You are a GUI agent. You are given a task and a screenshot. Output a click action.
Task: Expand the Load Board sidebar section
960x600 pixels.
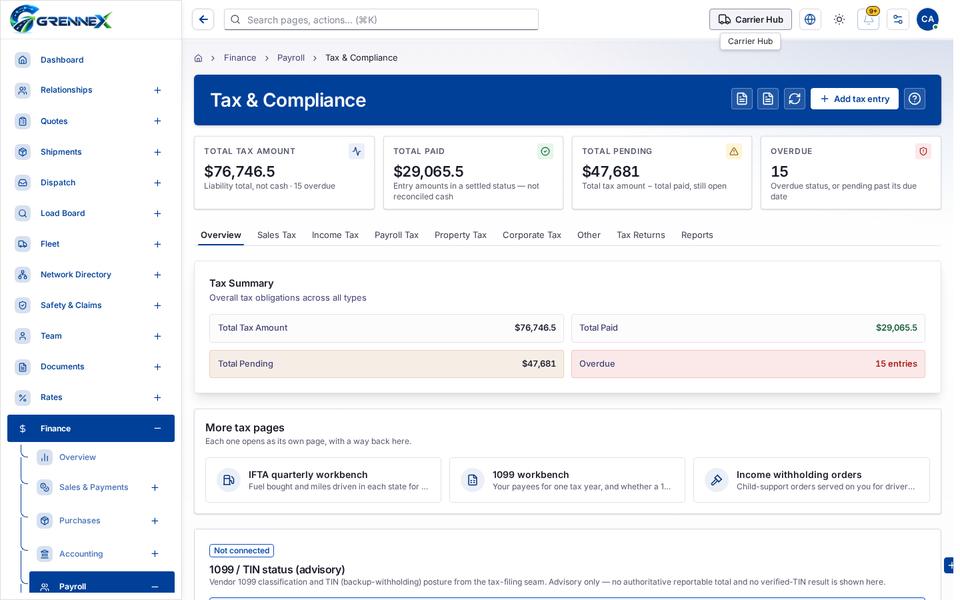pos(157,213)
